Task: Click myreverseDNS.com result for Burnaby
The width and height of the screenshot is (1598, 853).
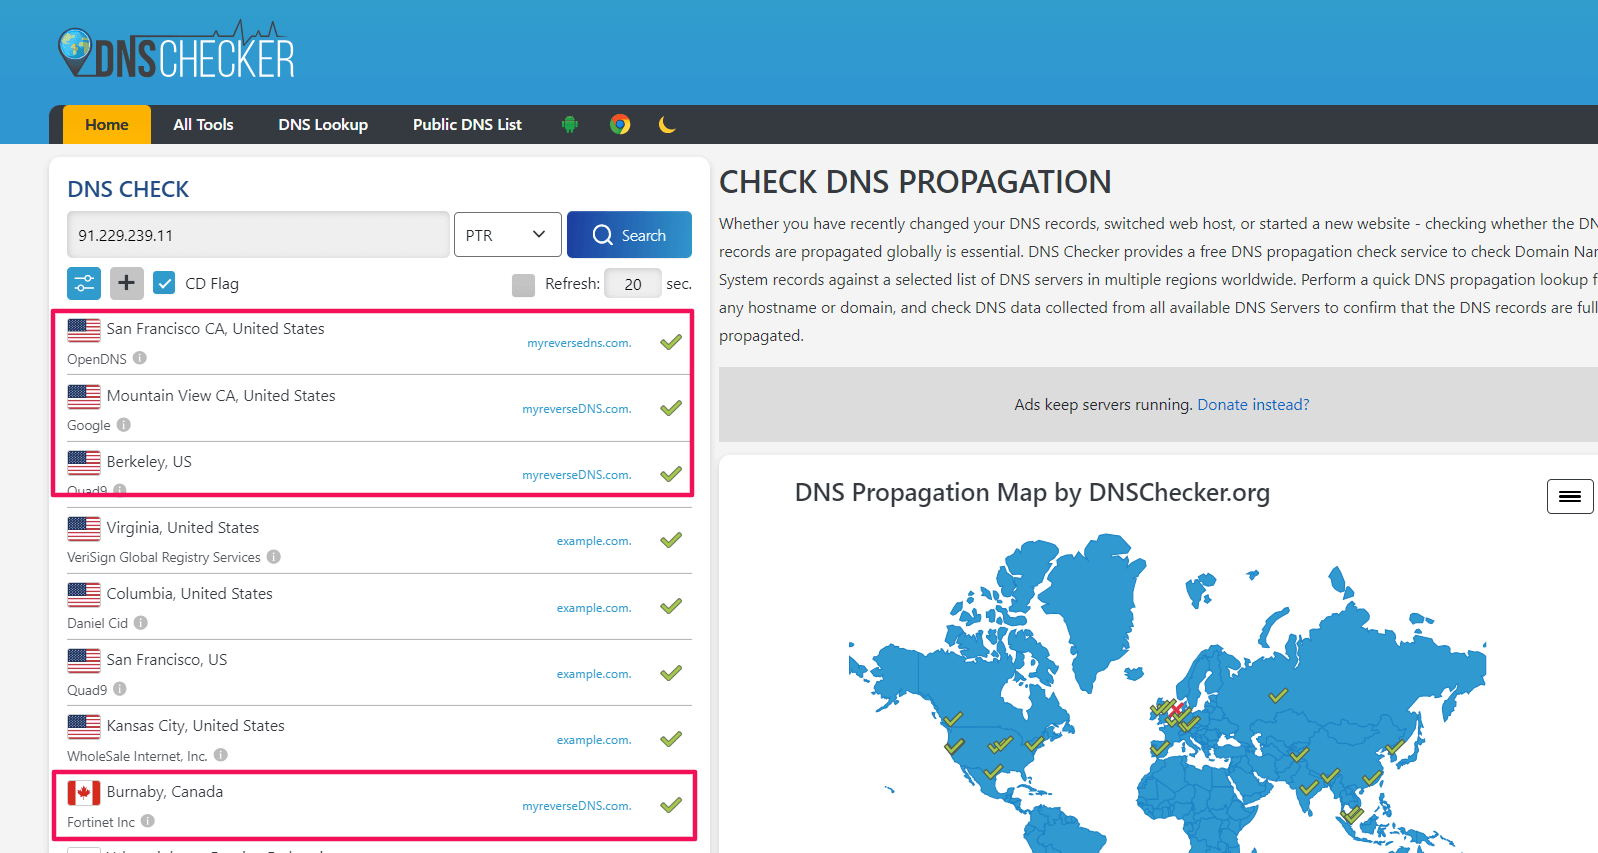Action: (577, 806)
